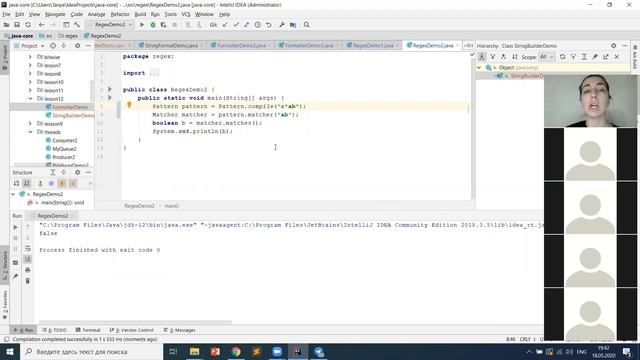Open Telegram from the Windows taskbar
The height and width of the screenshot is (360, 640).
coord(319,351)
